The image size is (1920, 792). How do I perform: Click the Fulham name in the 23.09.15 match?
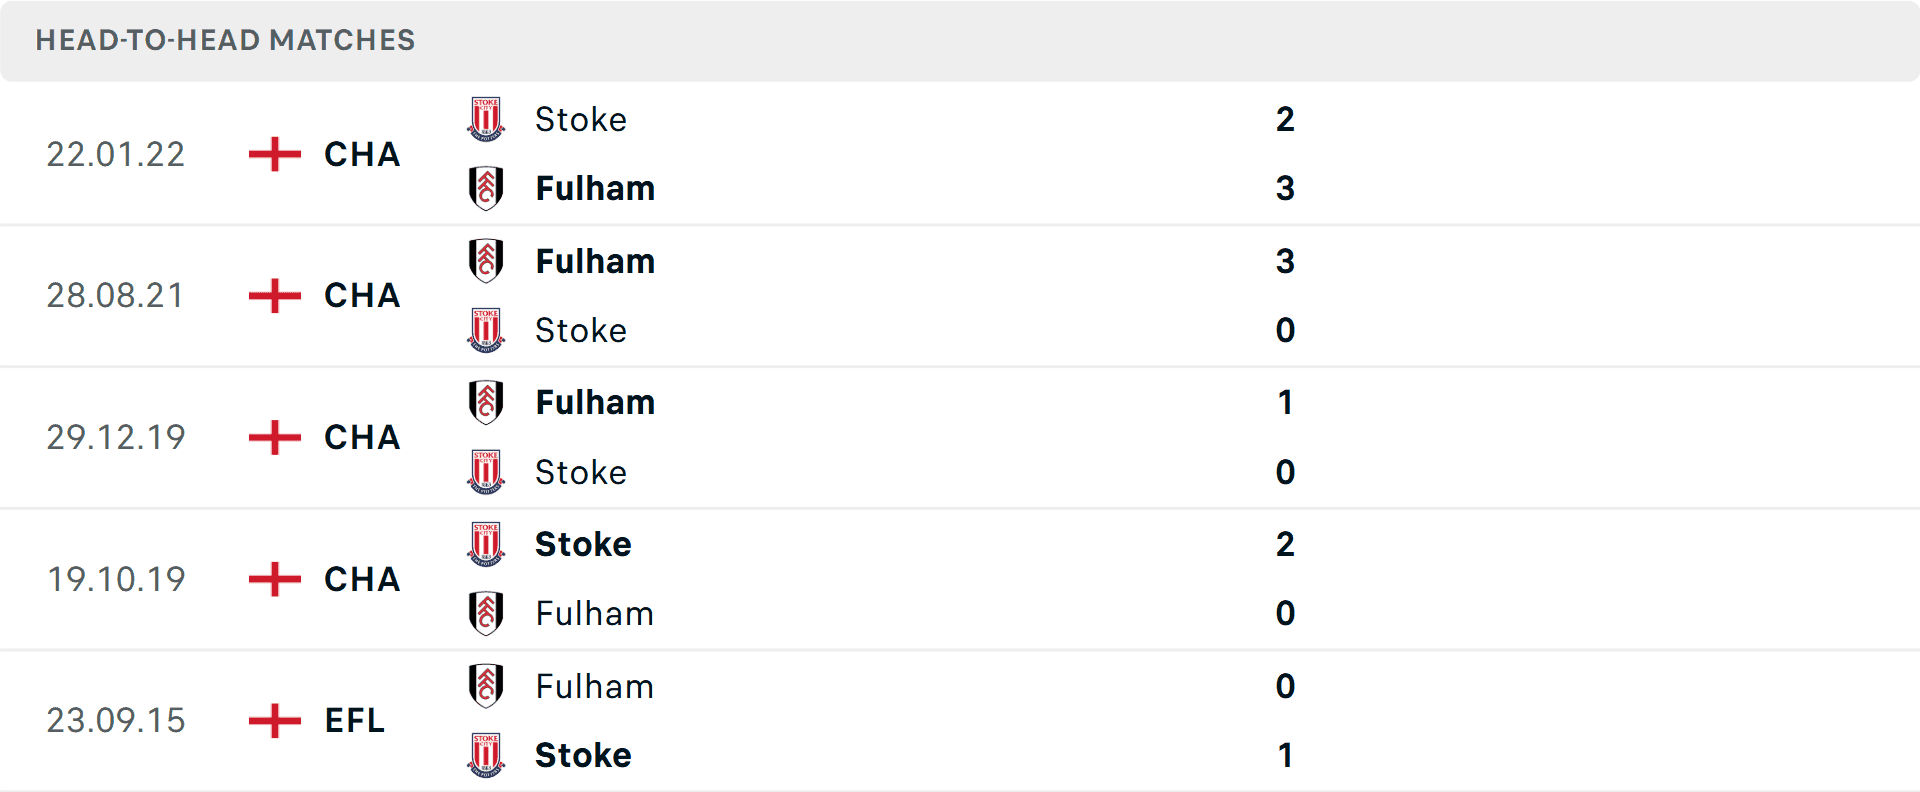point(594,687)
